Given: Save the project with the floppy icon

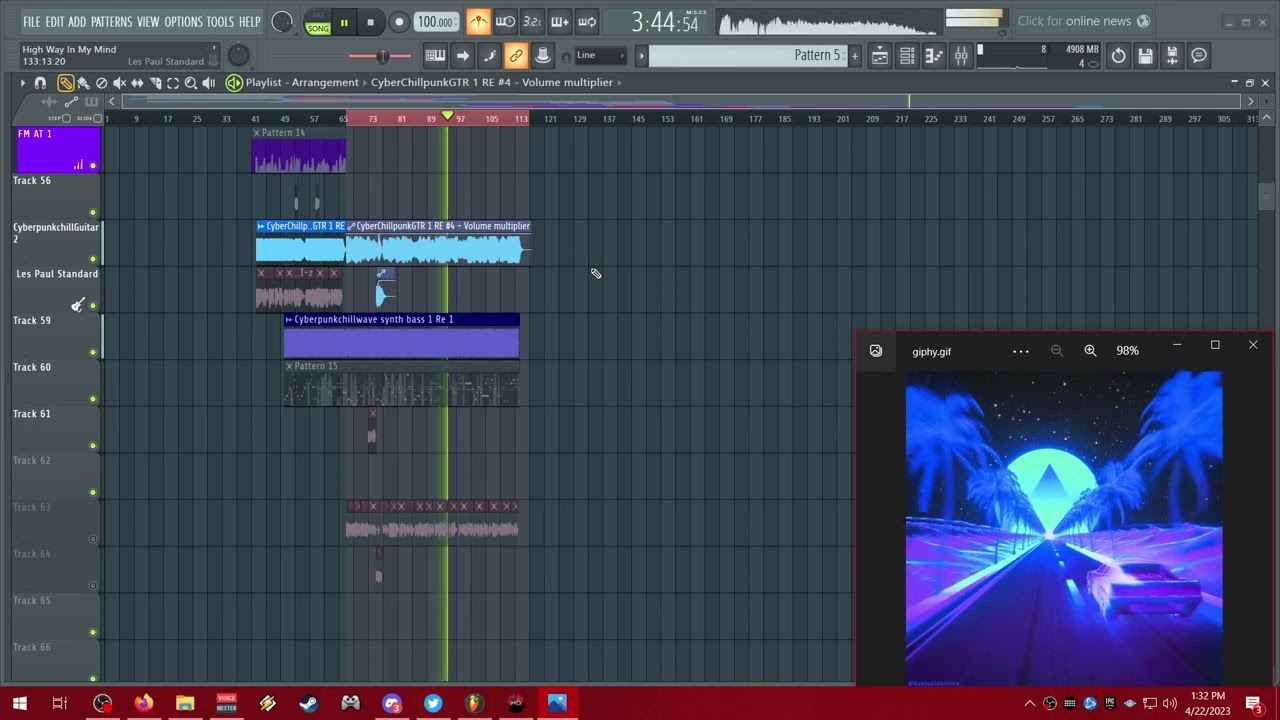Looking at the screenshot, I should click(1145, 55).
